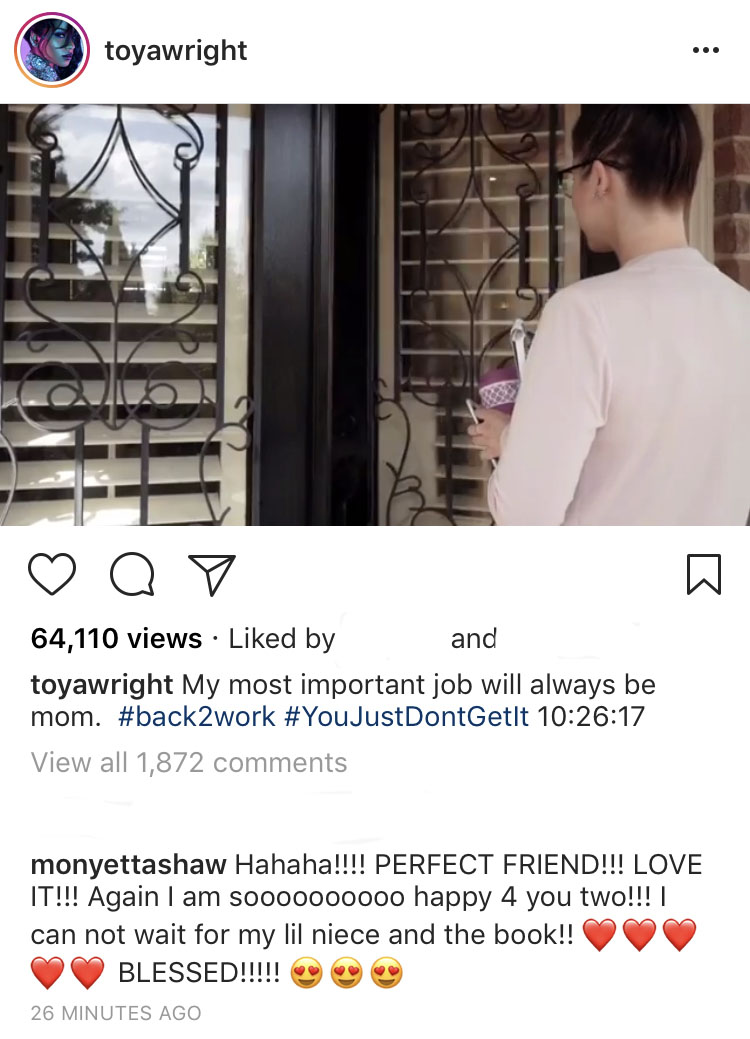Viewport: 750px width, 1039px height.
Task: Tap the toyawright username in header
Action: [x=176, y=50]
